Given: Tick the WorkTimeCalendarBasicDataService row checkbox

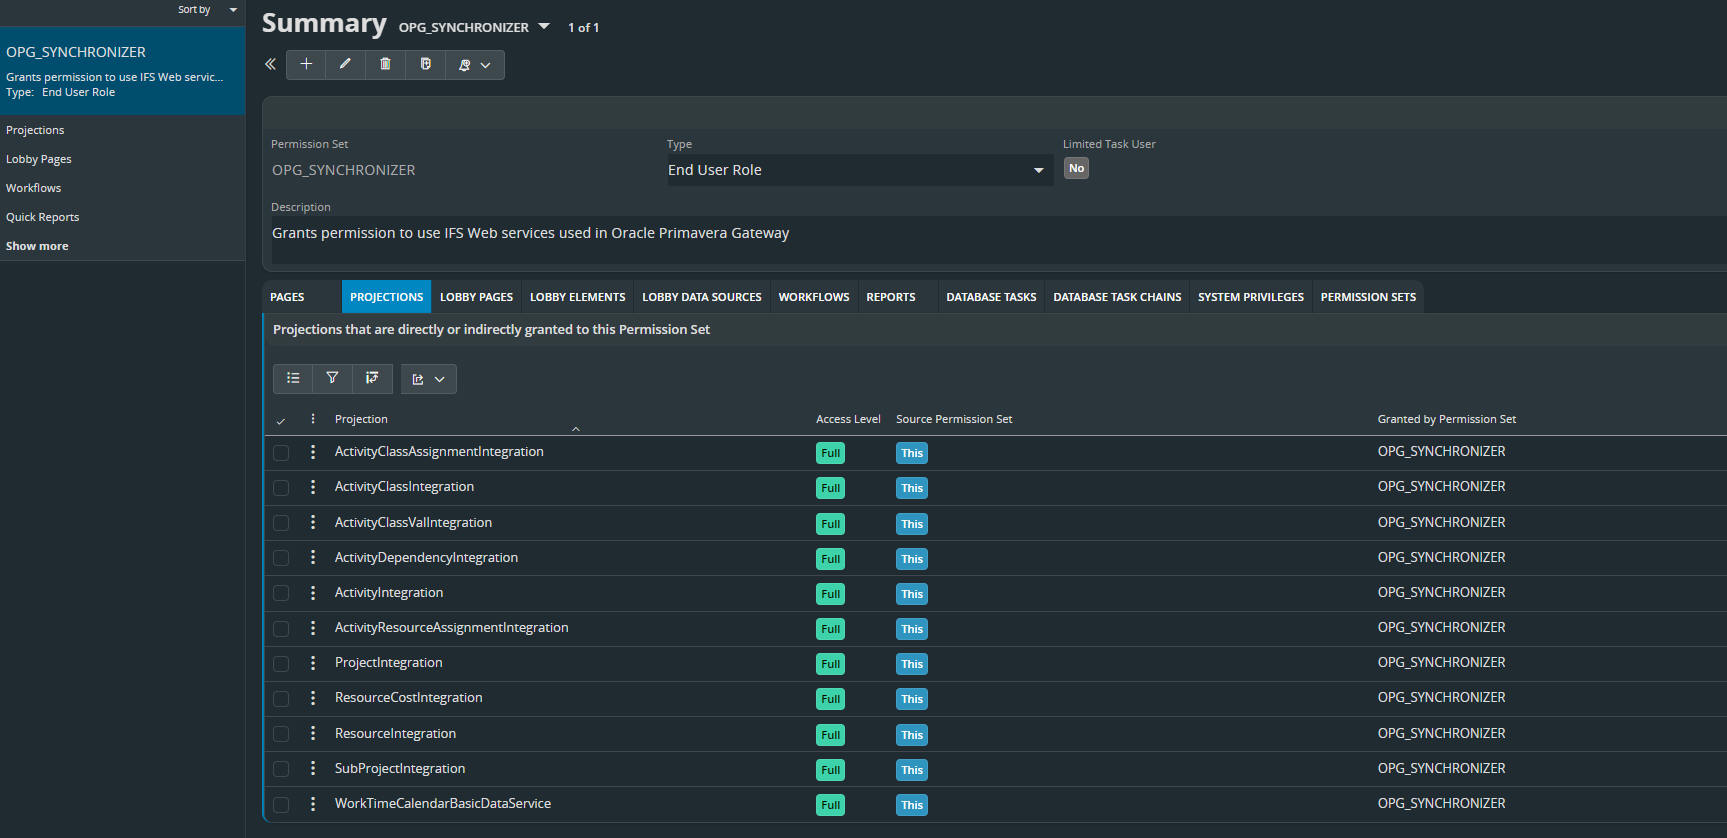Looking at the screenshot, I should tap(281, 805).
